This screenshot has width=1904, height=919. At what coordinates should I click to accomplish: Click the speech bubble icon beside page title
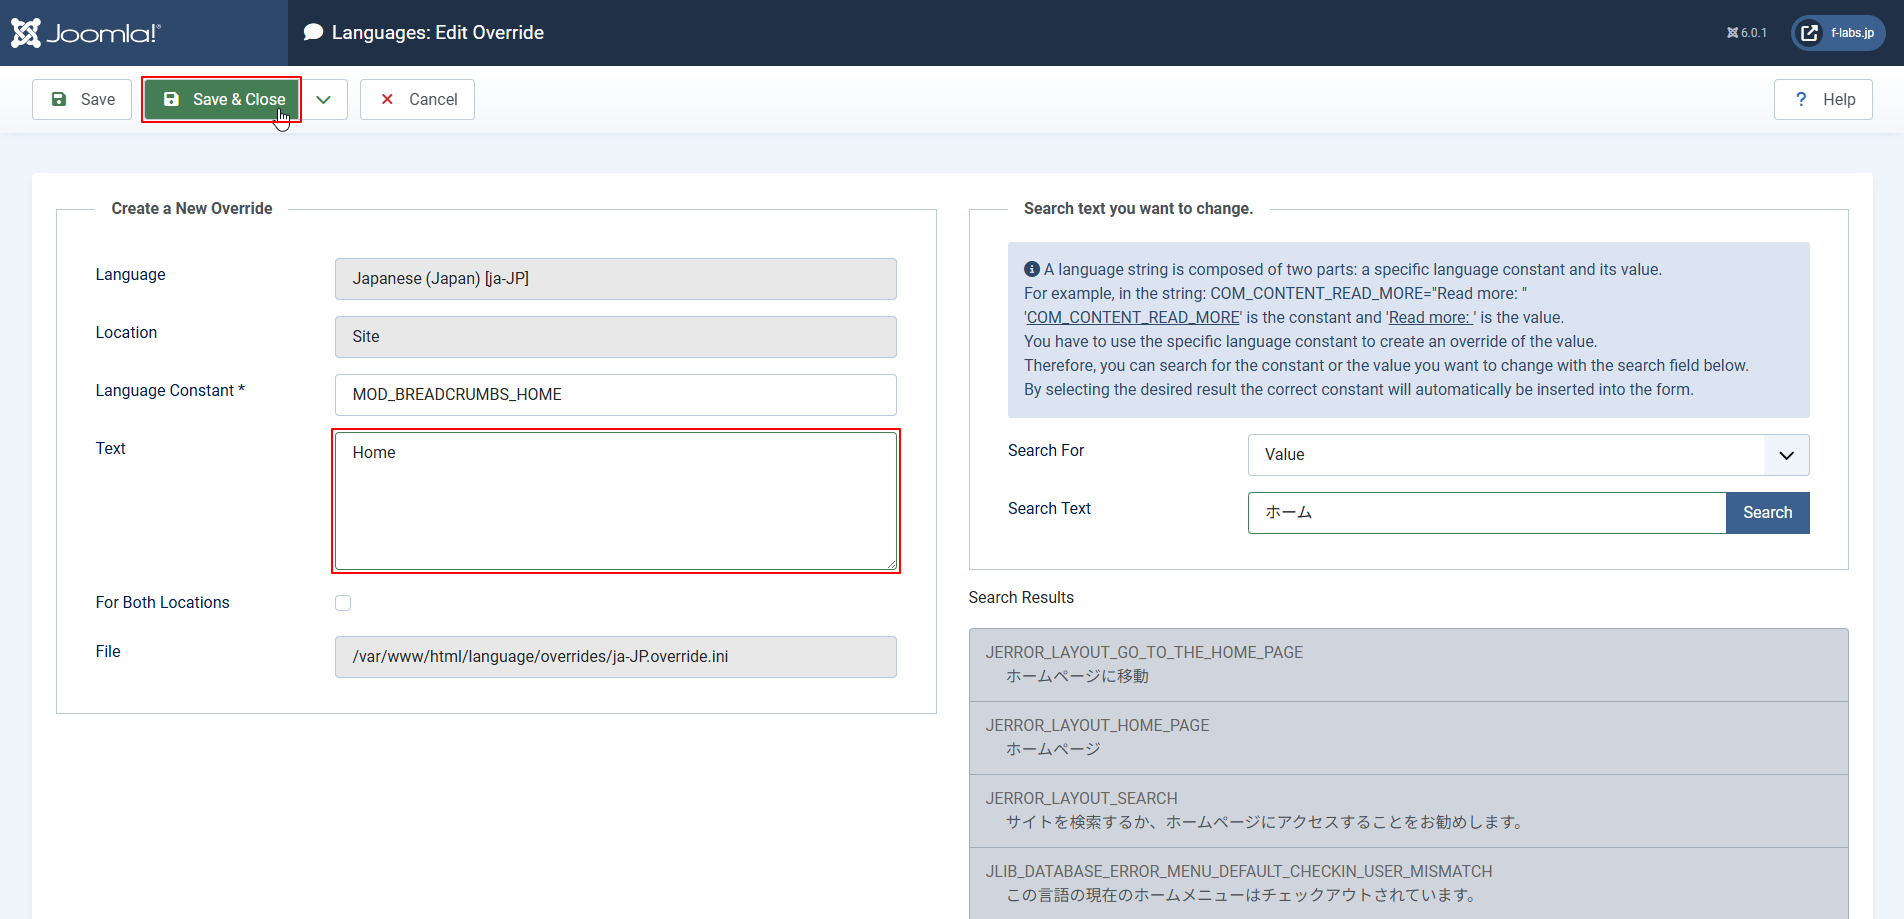point(313,32)
